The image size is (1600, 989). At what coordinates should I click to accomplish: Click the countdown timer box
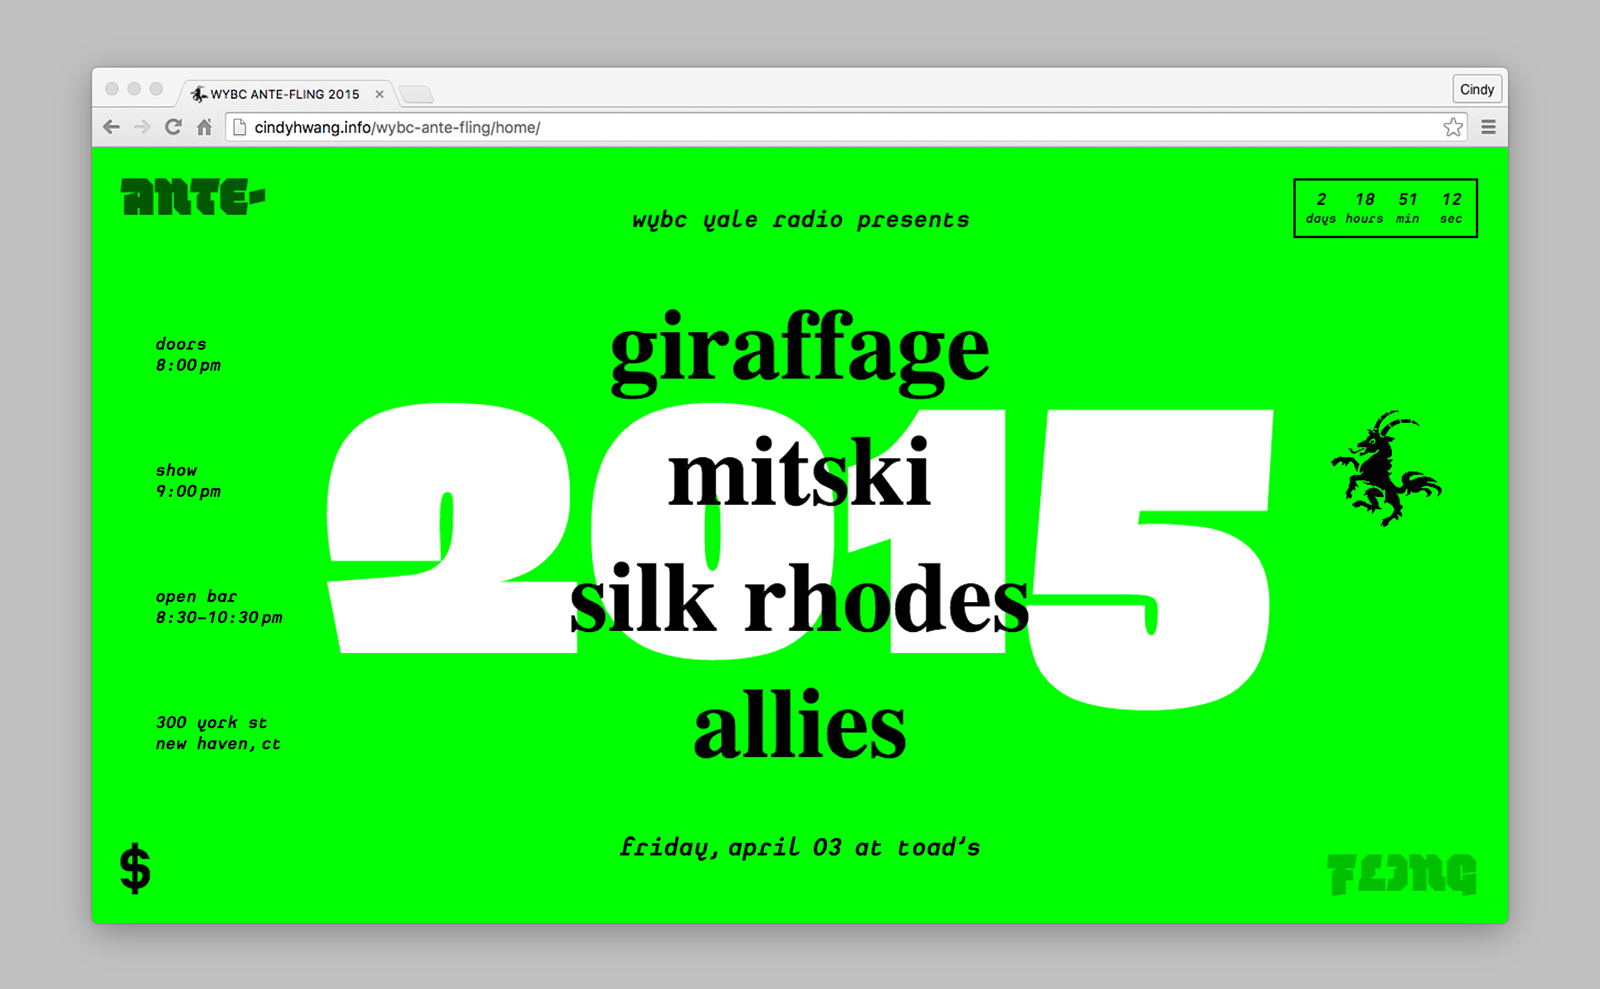coord(1385,208)
